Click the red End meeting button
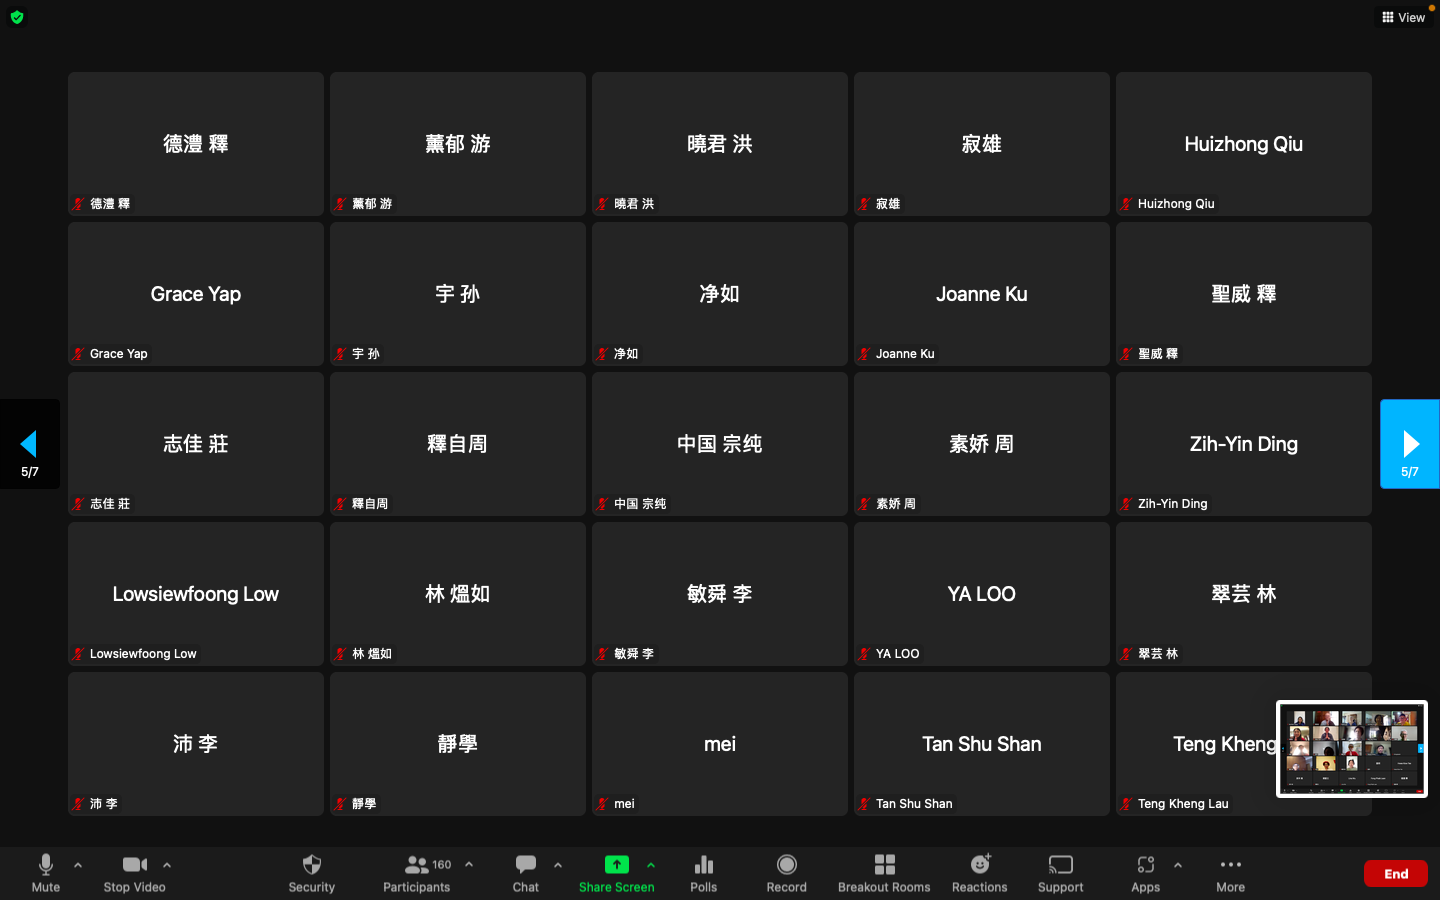1440x900 pixels. click(x=1395, y=874)
